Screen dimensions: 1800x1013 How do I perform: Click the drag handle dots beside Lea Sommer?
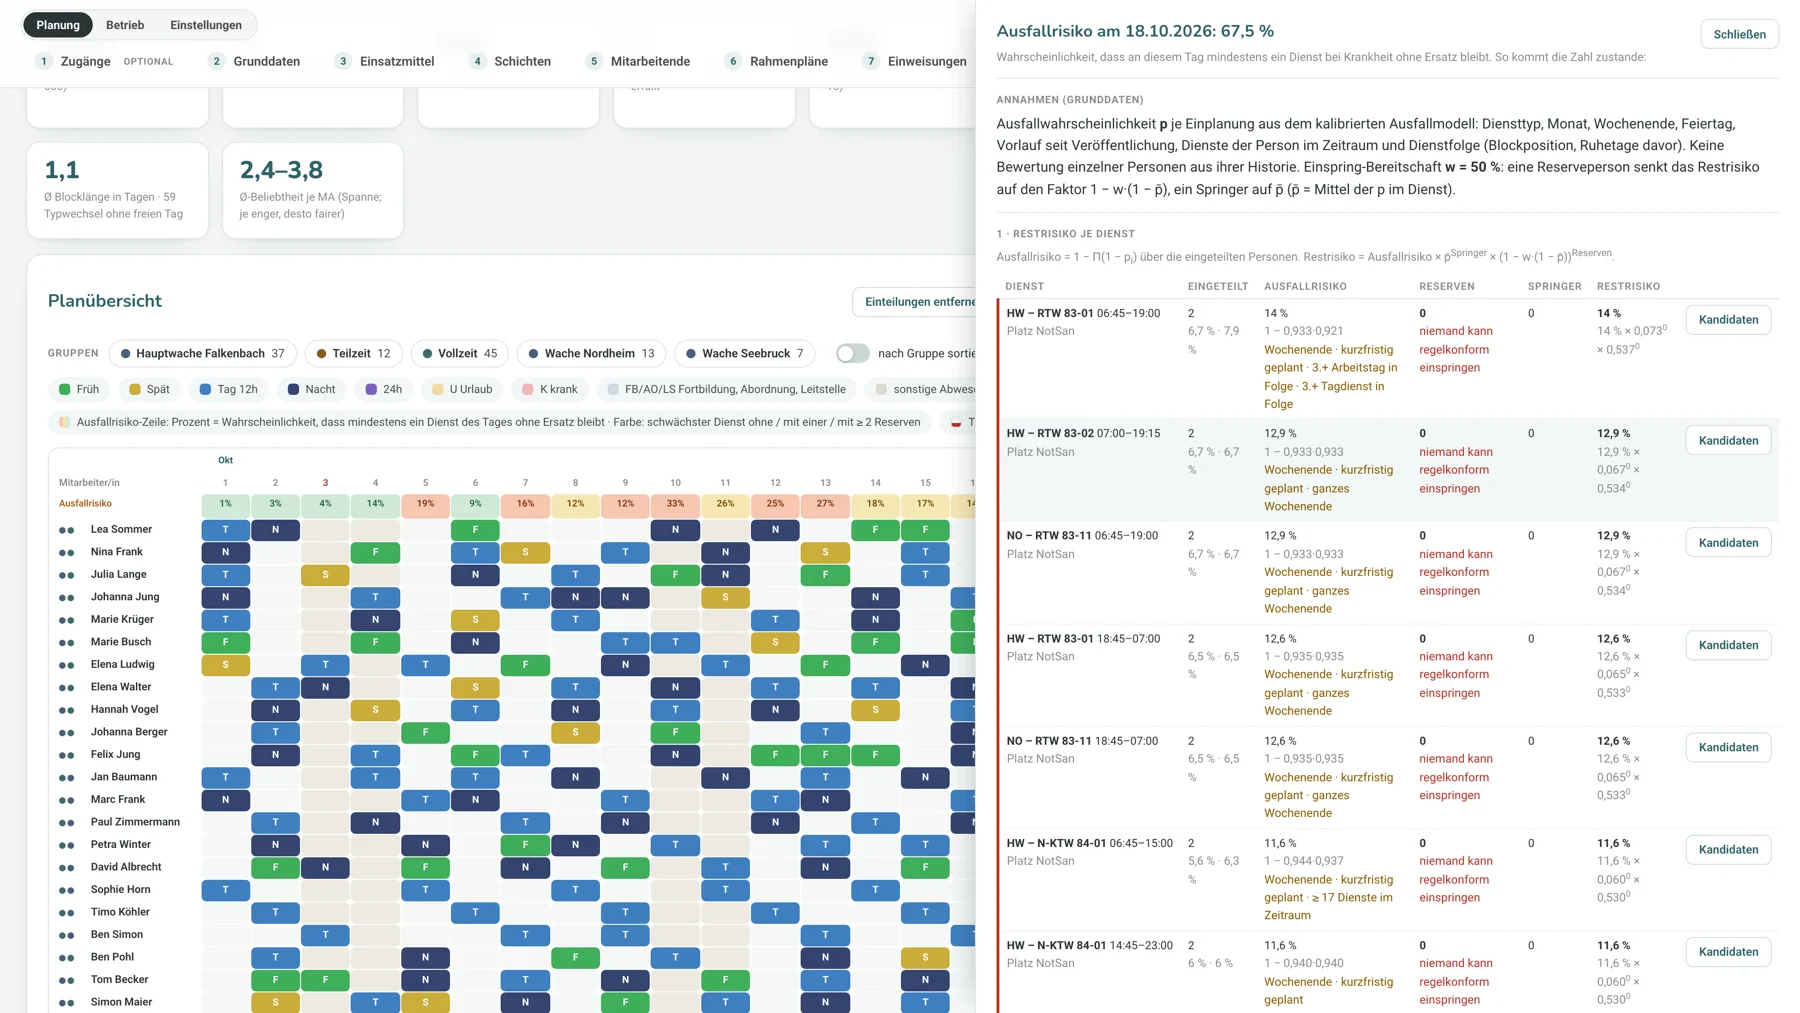coord(67,530)
